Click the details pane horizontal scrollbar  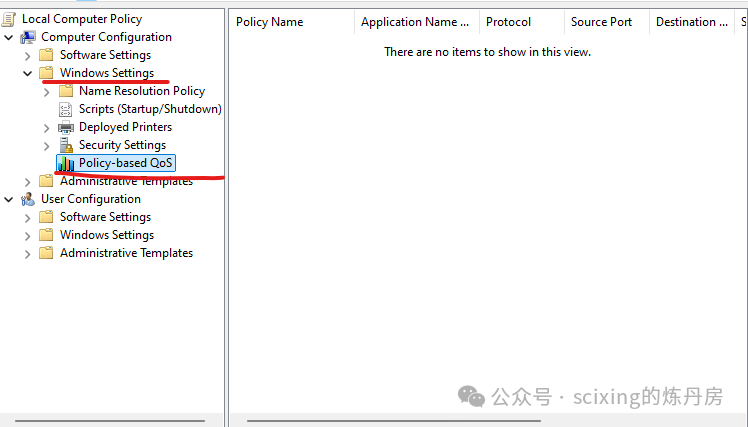click(x=394, y=421)
